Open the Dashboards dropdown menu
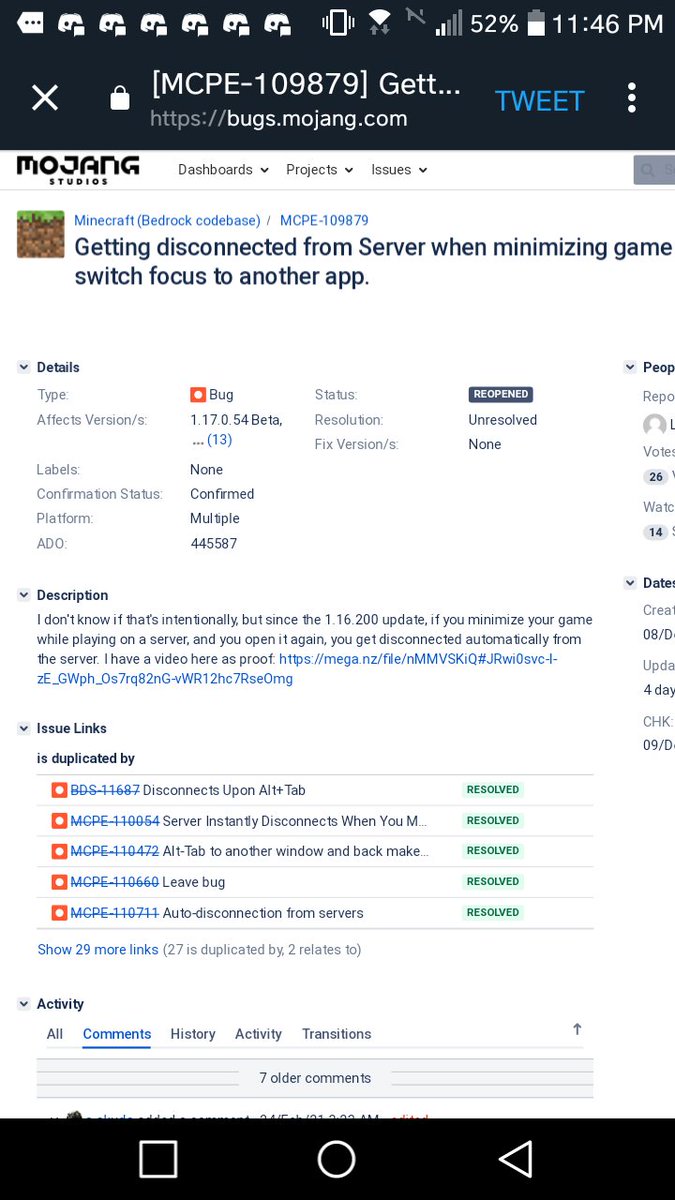This screenshot has height=1200, width=675. 223,170
